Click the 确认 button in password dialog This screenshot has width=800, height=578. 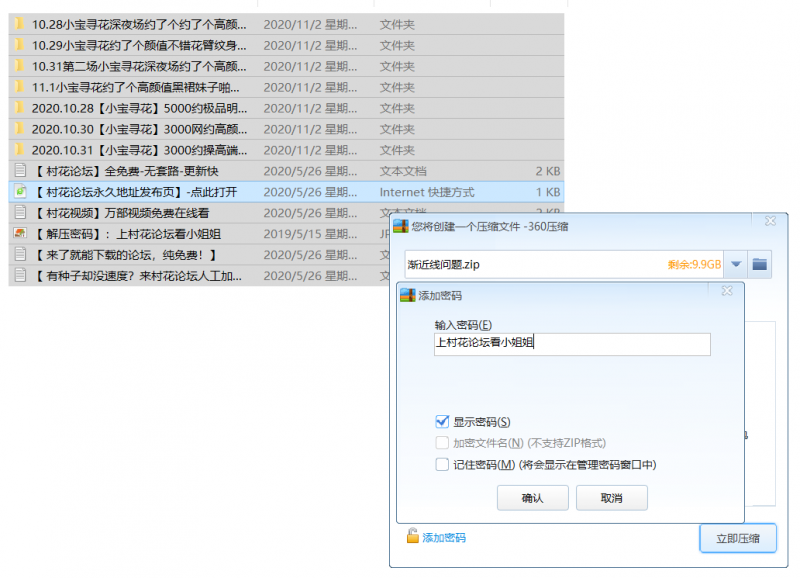532,498
